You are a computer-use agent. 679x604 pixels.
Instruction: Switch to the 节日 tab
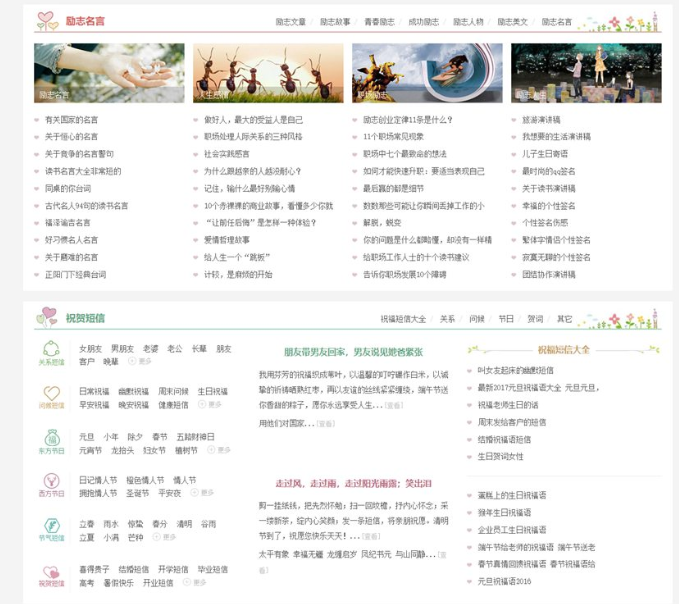pos(506,319)
